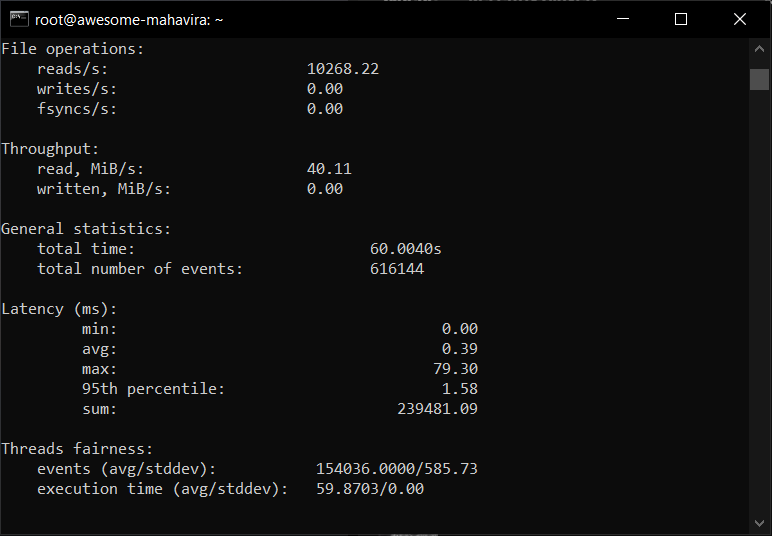Click the latency sum value 239481.09
The height and width of the screenshot is (536, 772).
(437, 409)
